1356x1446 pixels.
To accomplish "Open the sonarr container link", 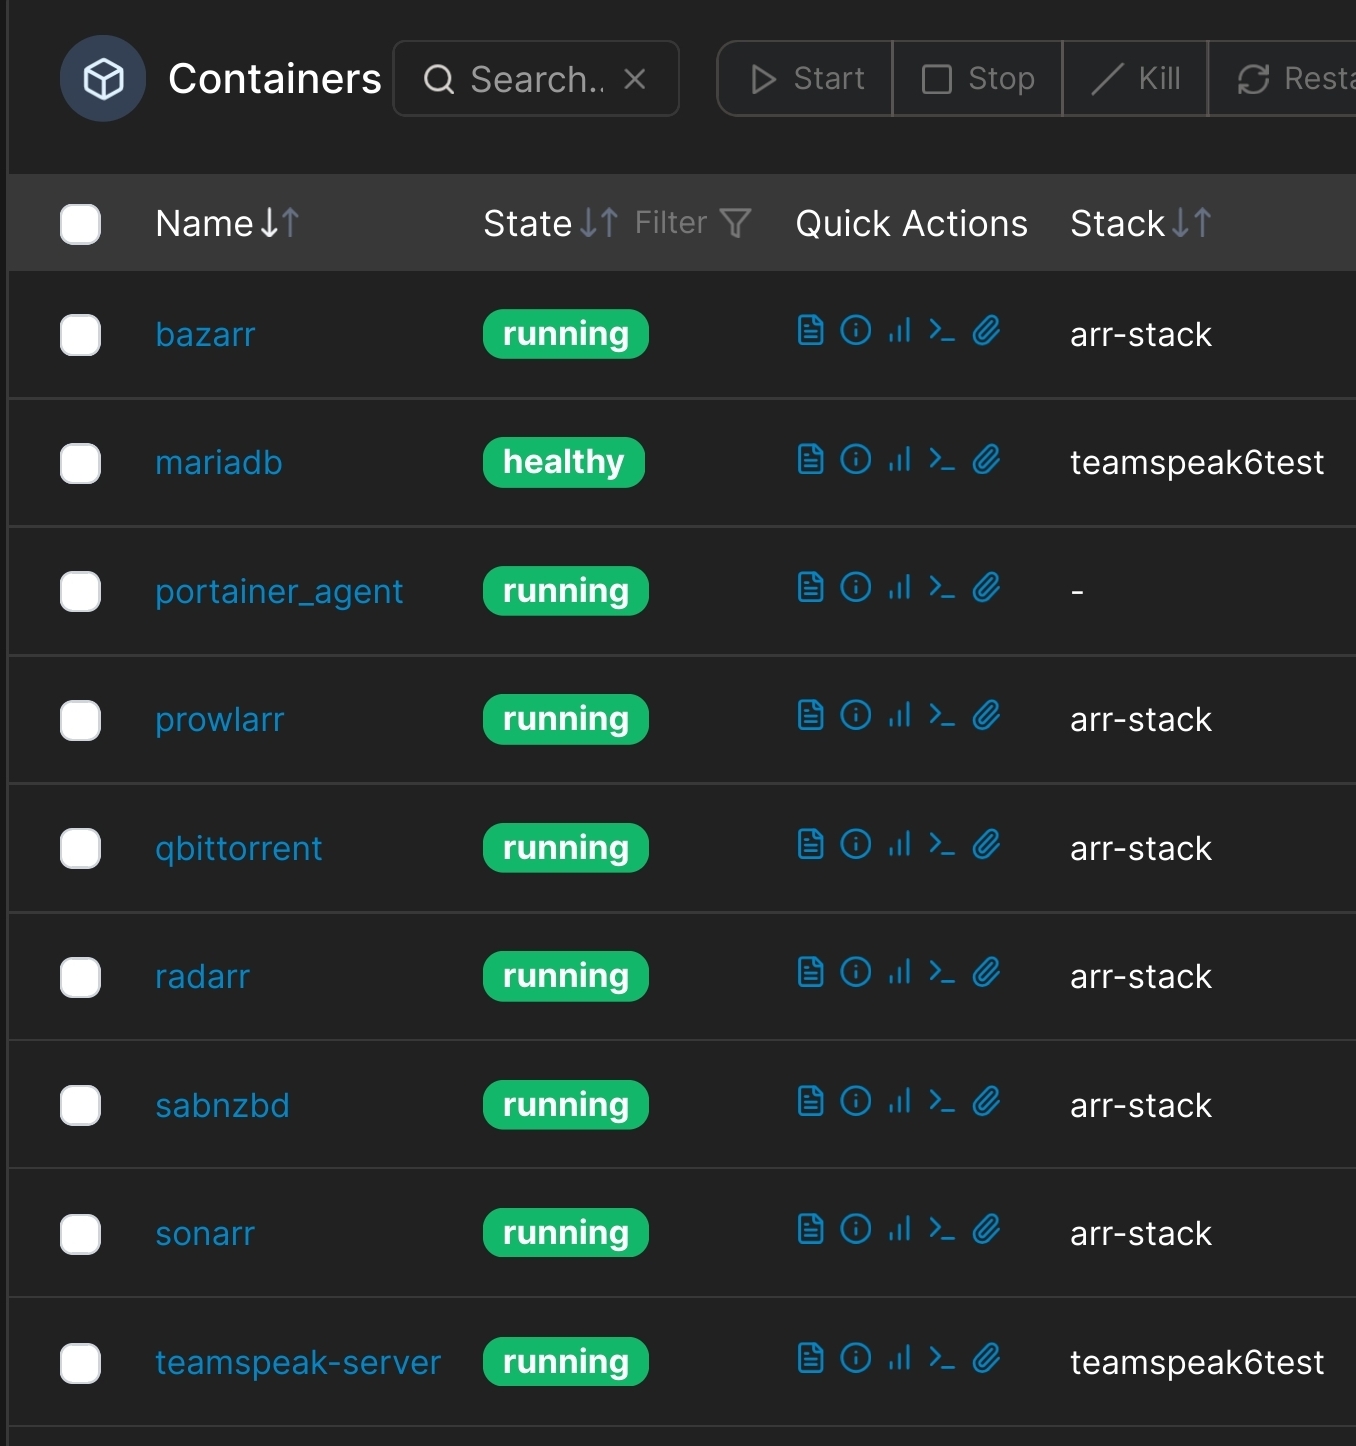I will (205, 1233).
